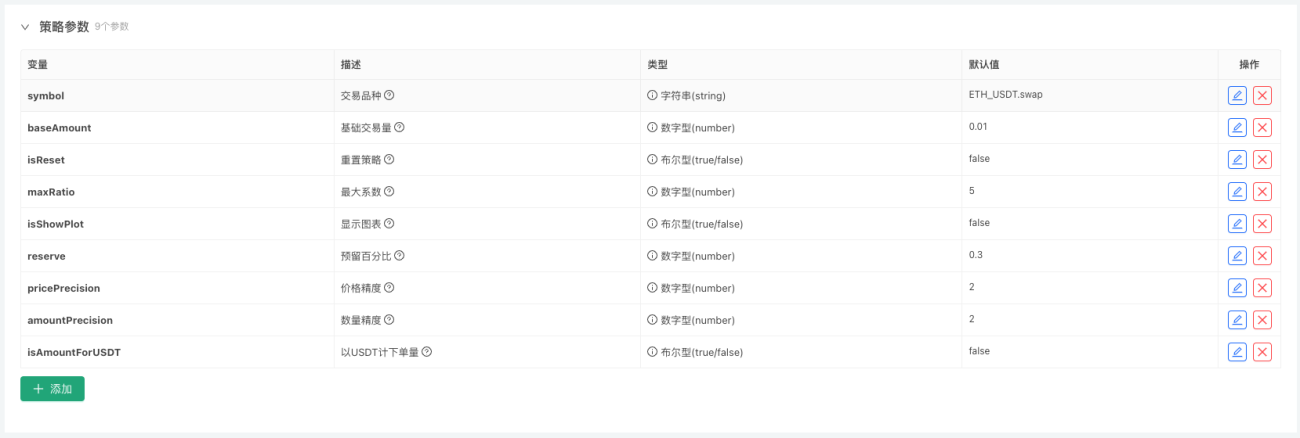The width and height of the screenshot is (1300, 438).
Task: Delete the isAmountForUSDT parameter
Action: 1262,351
